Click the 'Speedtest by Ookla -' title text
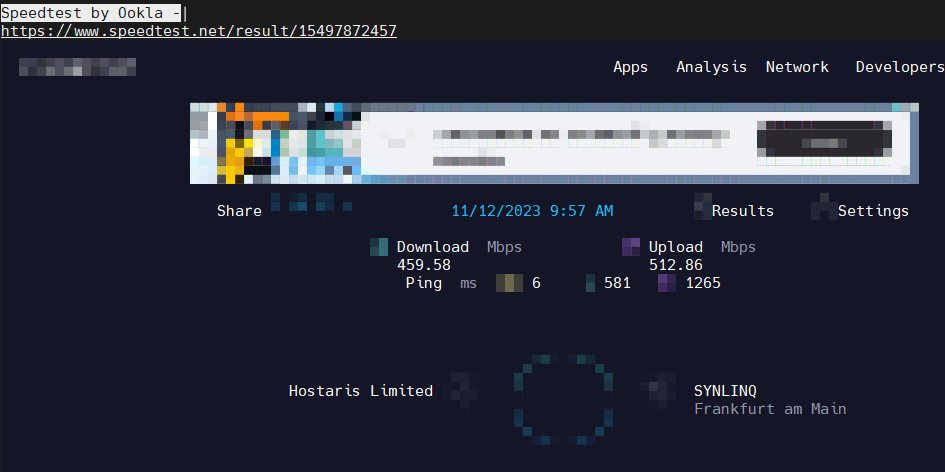Image resolution: width=945 pixels, height=472 pixels. 91,13
